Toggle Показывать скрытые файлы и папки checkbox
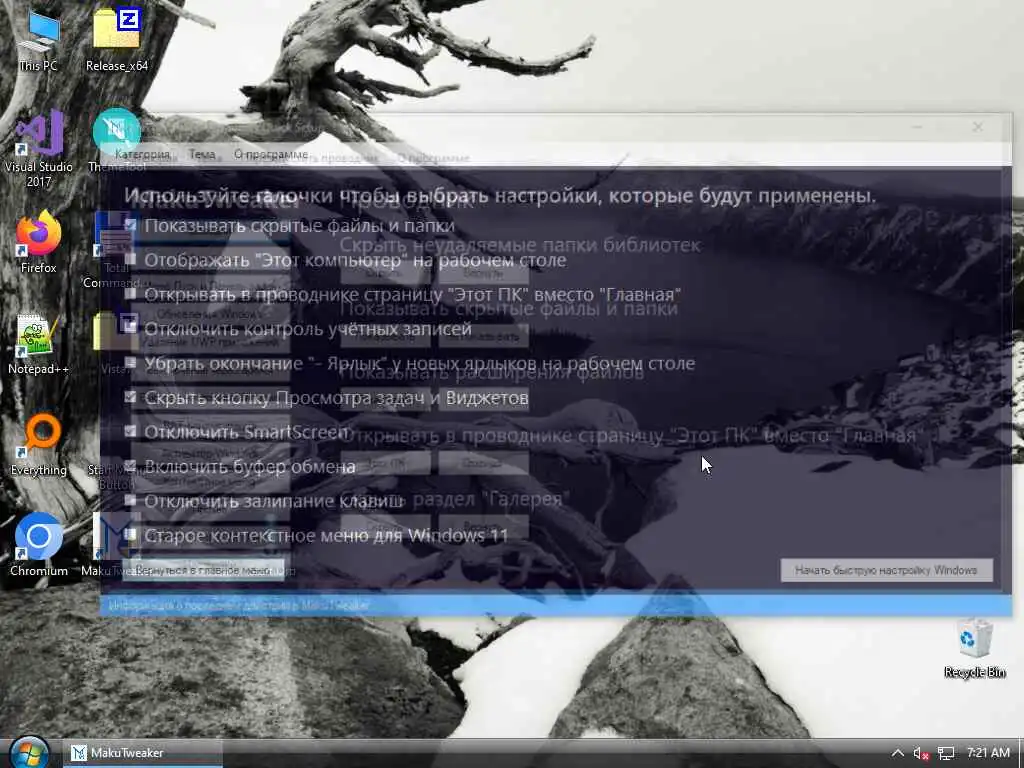The image size is (1024, 768). [x=131, y=225]
